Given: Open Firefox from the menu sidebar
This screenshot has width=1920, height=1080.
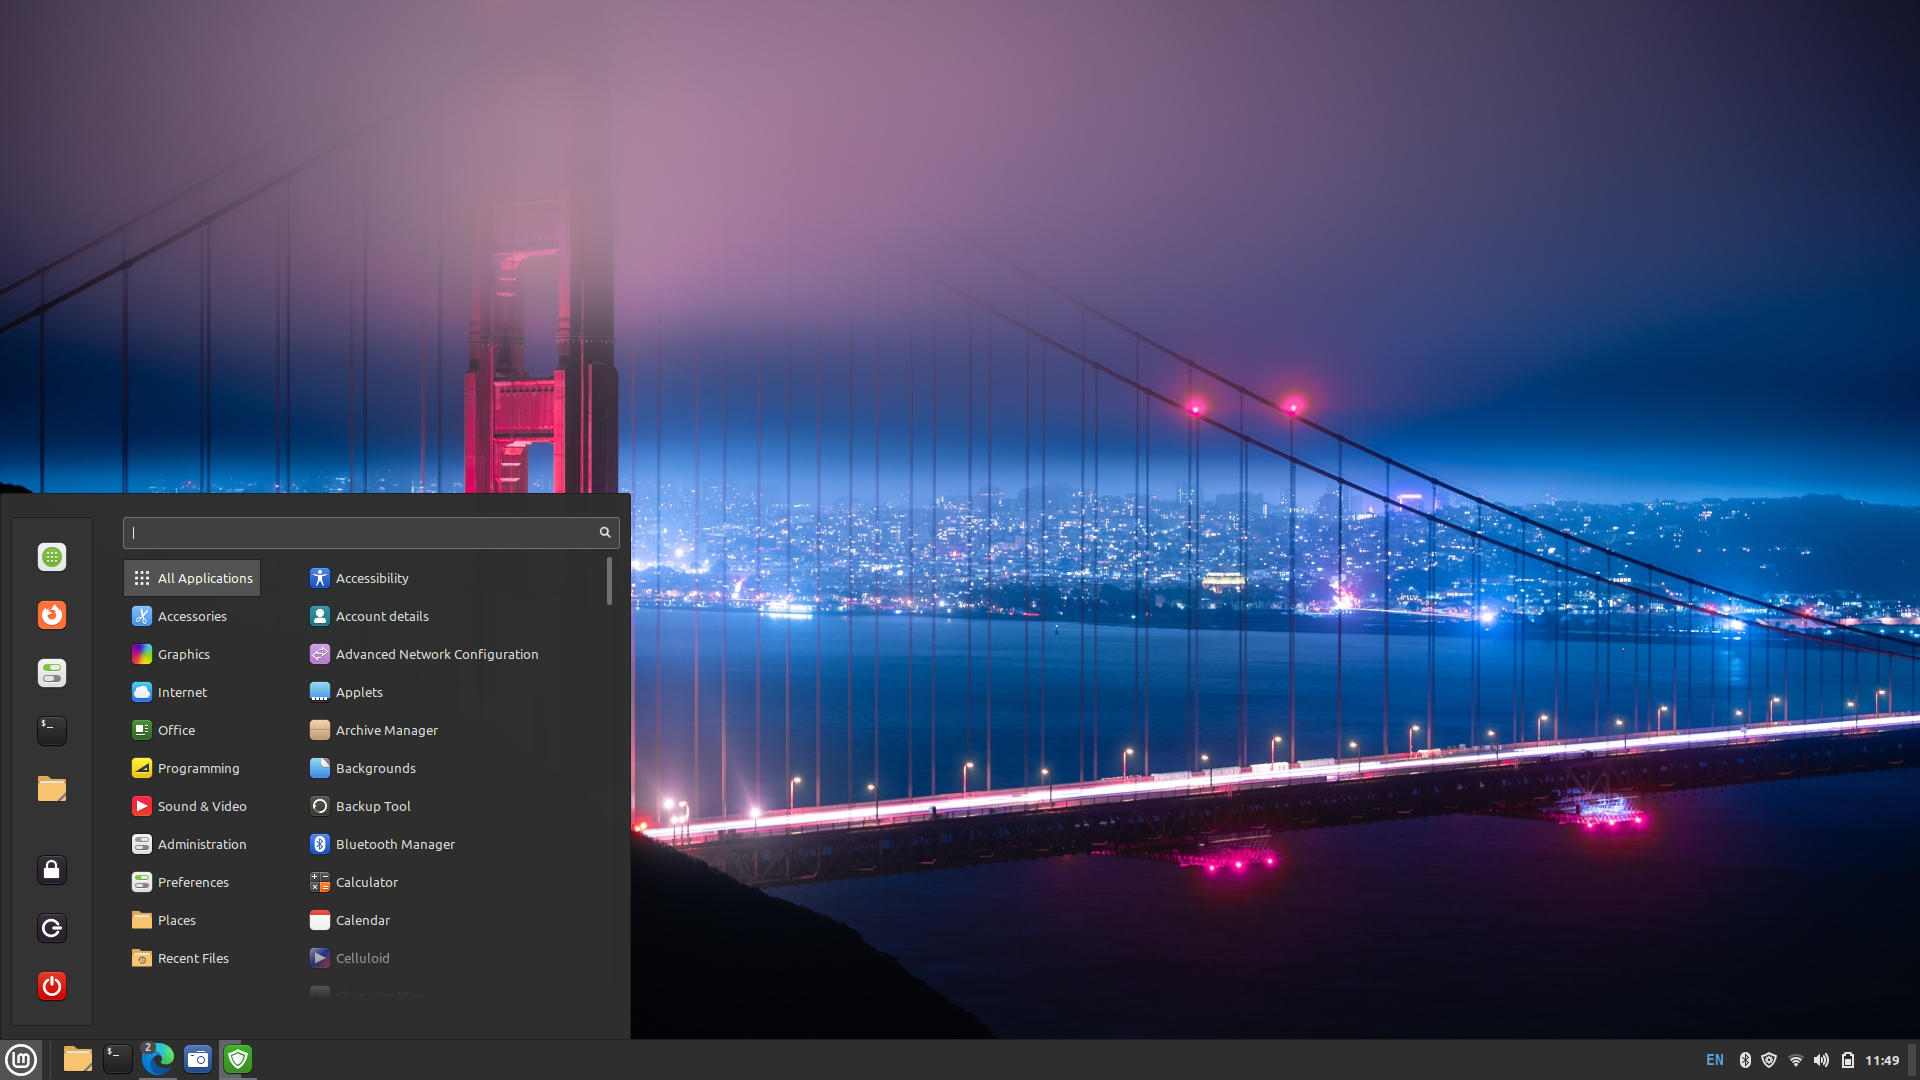Looking at the screenshot, I should [x=51, y=615].
